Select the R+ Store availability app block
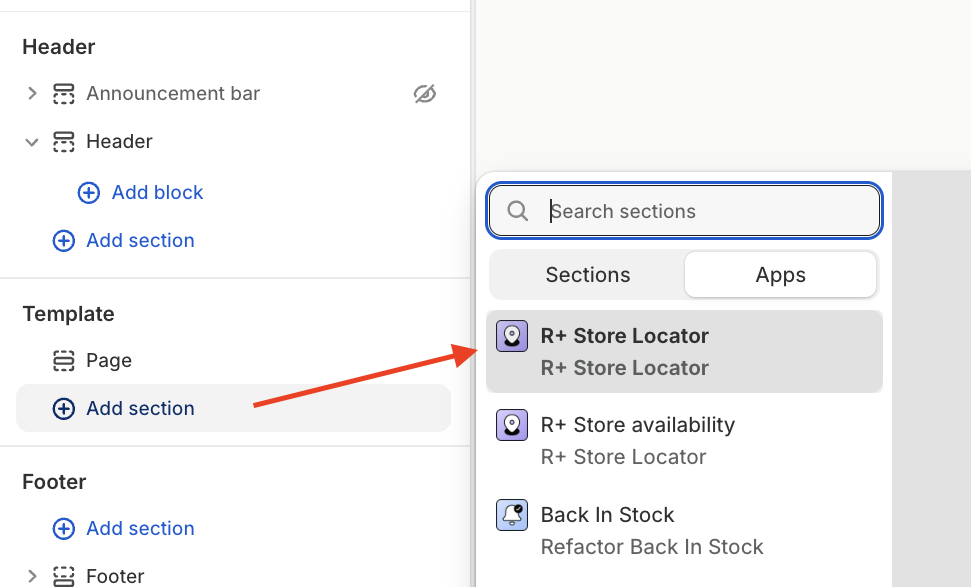971x587 pixels. coord(684,441)
